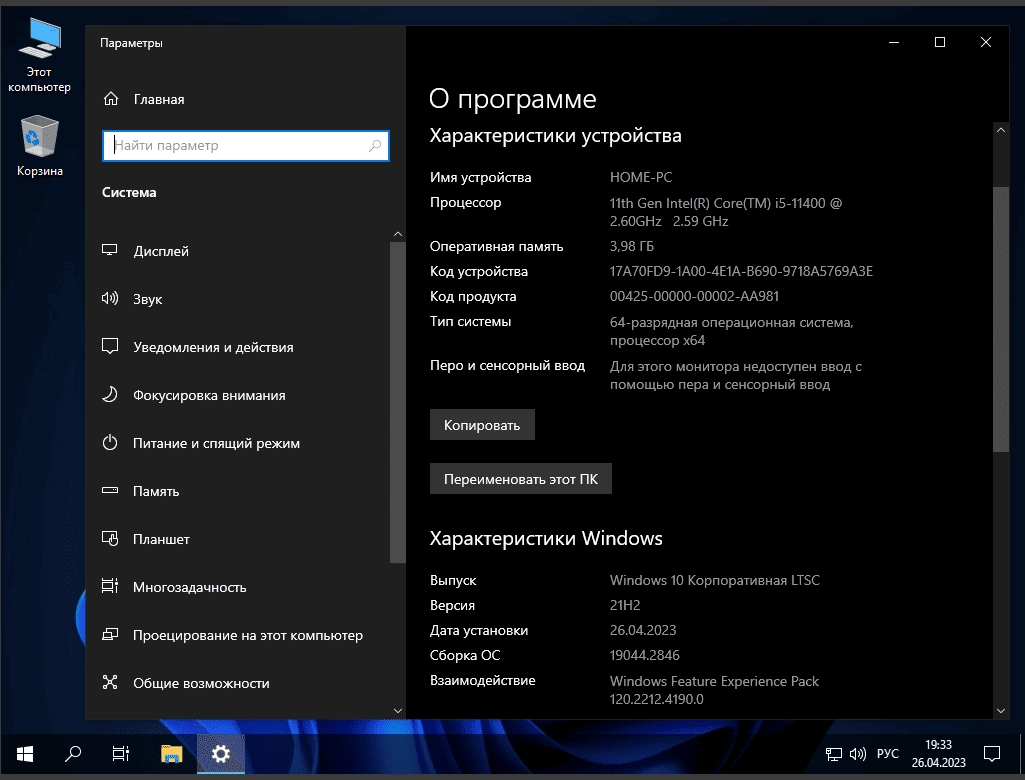This screenshot has width=1025, height=780.
Task: Maximize the Параметры window
Action: (940, 42)
